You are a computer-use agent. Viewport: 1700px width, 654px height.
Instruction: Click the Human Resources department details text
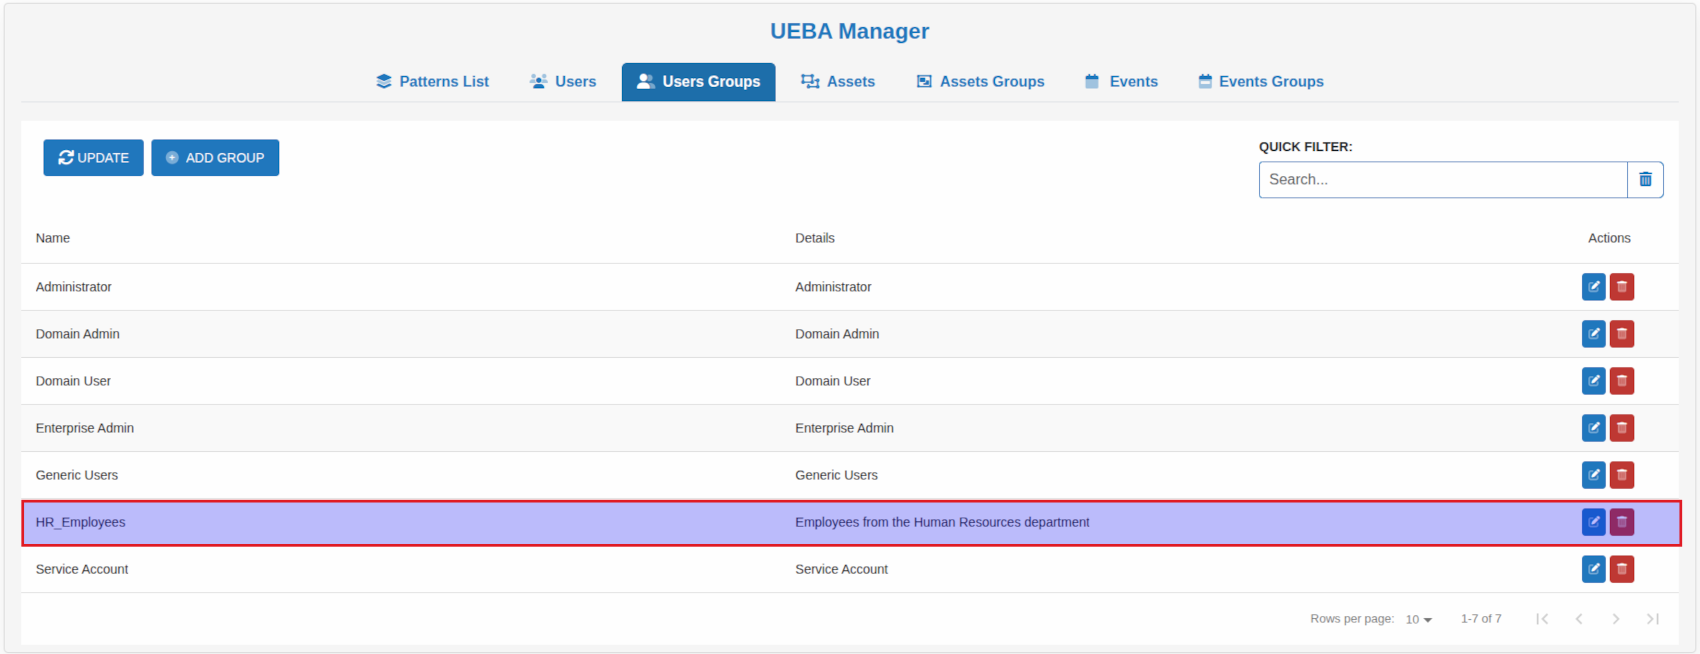tap(942, 522)
